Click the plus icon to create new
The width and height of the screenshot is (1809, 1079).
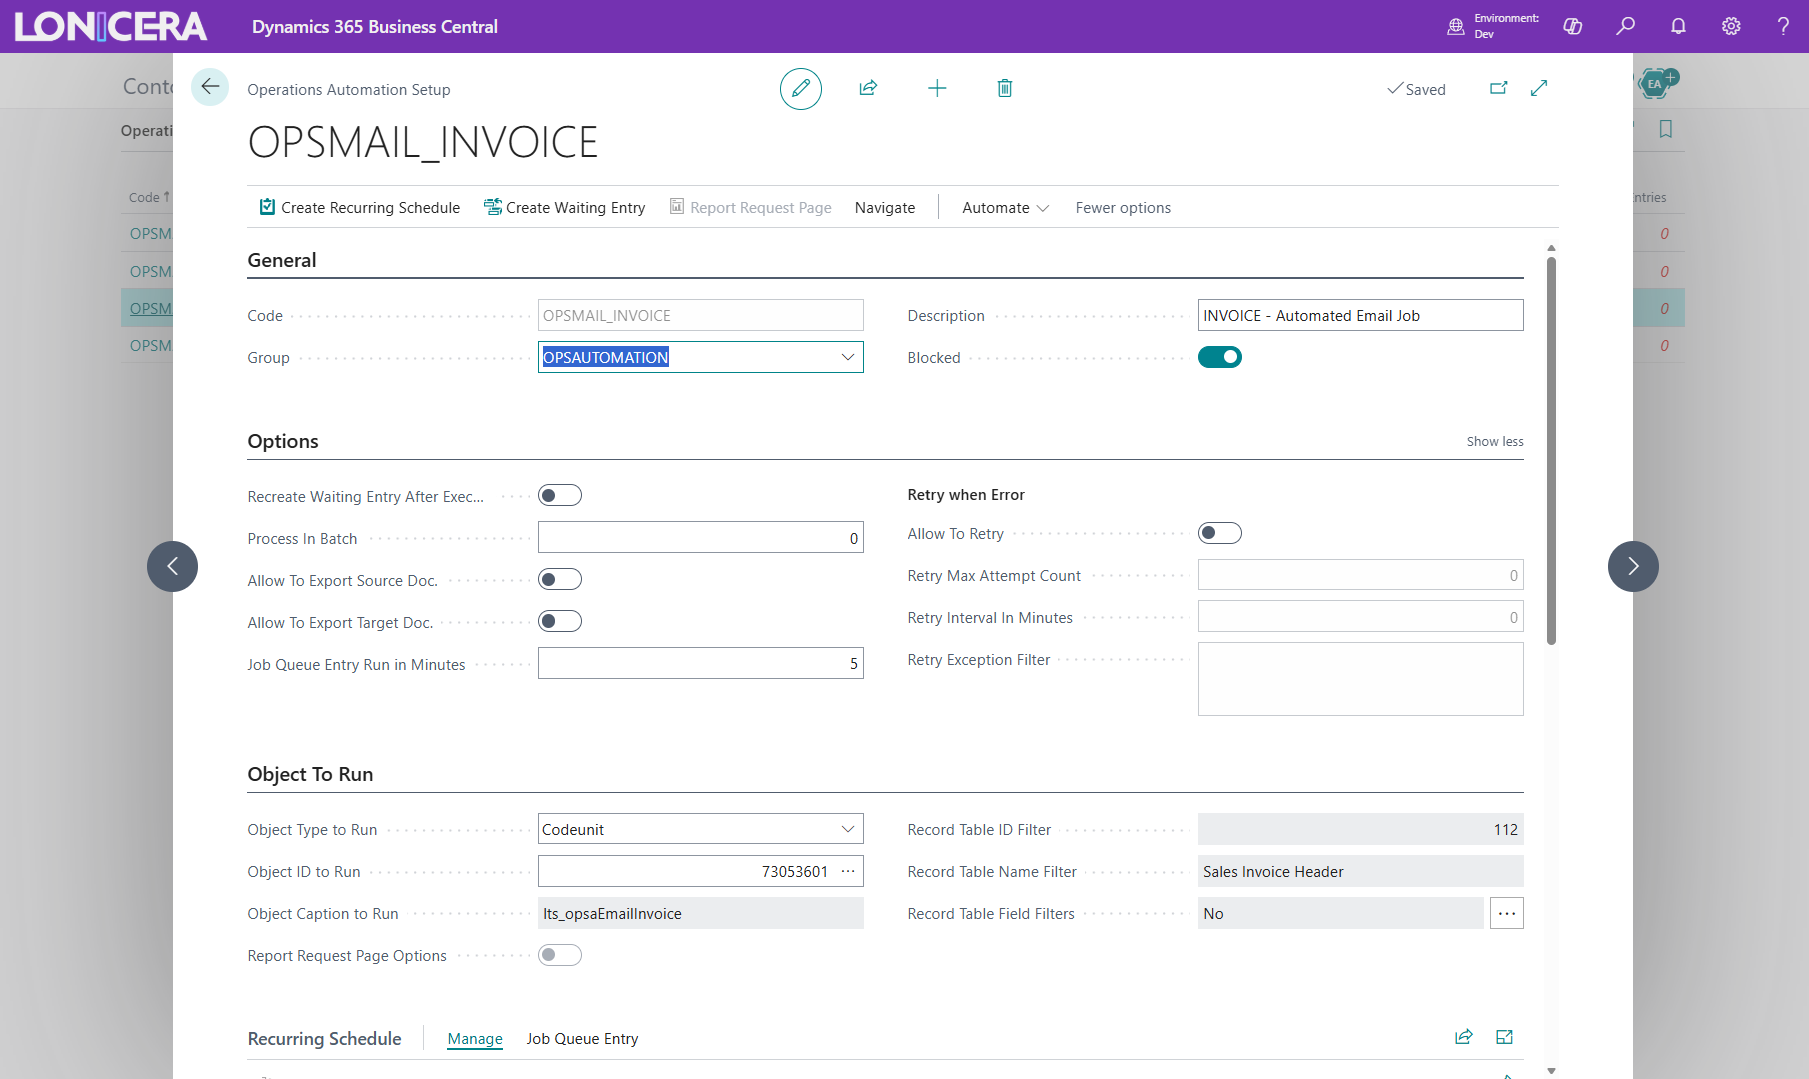tap(937, 88)
